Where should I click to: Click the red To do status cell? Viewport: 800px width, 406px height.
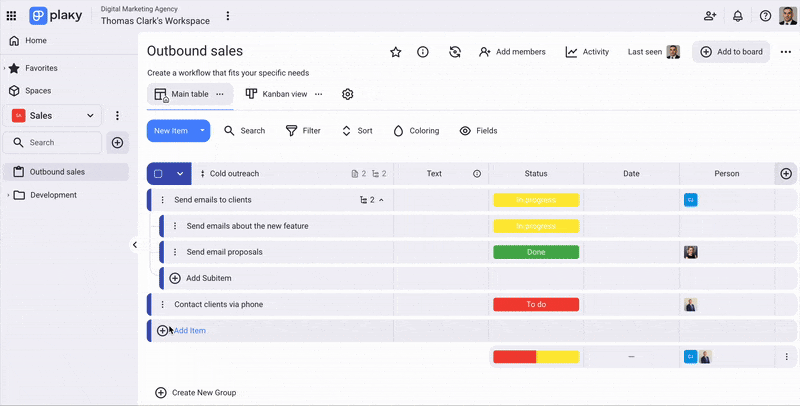tap(536, 305)
